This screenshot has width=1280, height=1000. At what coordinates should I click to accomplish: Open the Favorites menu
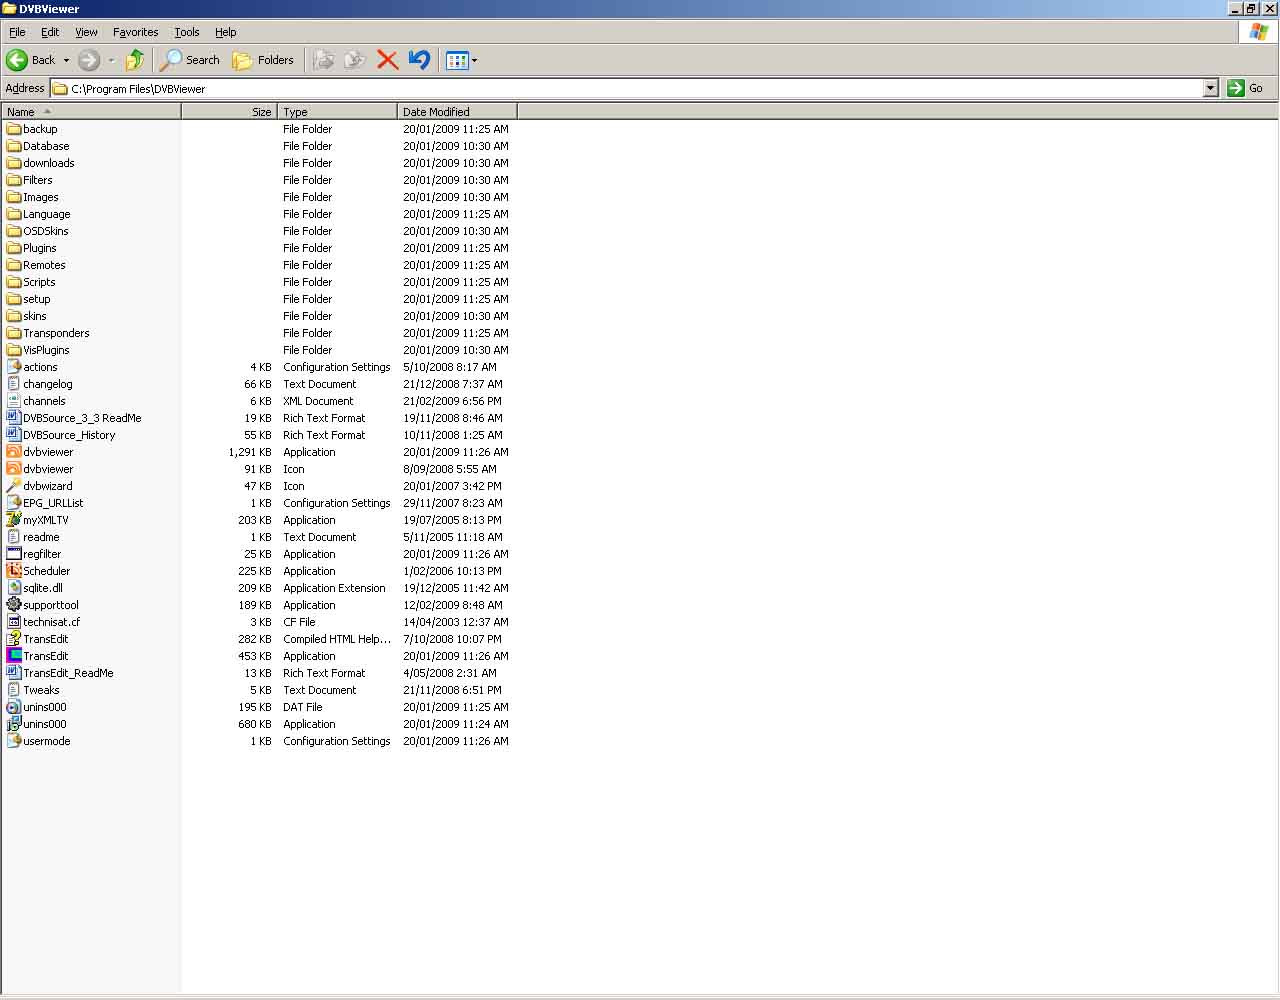[x=135, y=32]
